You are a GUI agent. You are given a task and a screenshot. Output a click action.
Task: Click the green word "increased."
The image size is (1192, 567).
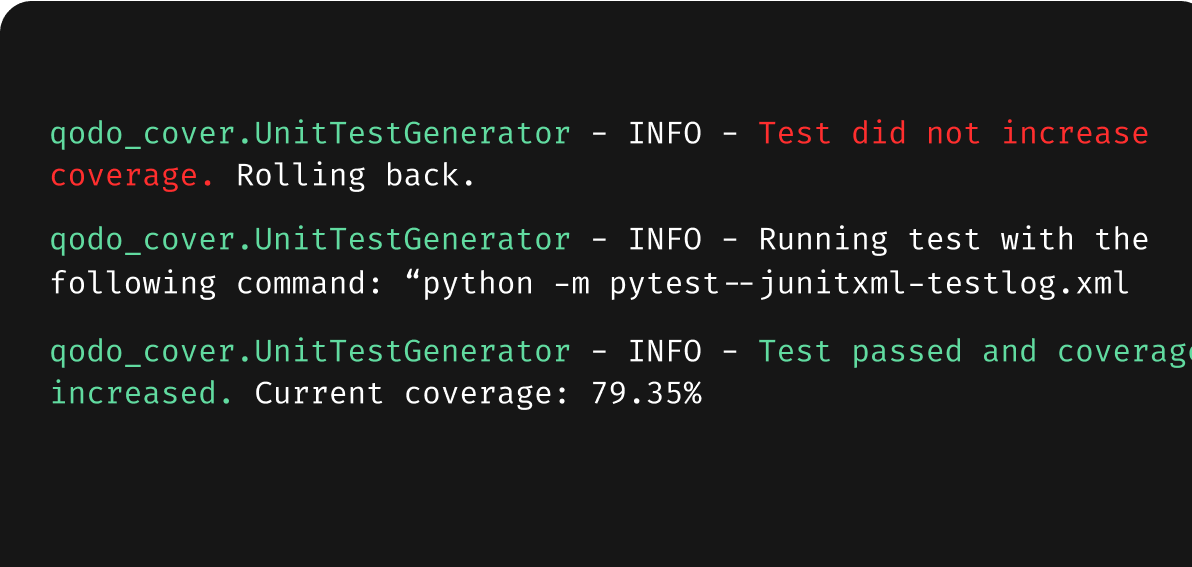coord(142,394)
